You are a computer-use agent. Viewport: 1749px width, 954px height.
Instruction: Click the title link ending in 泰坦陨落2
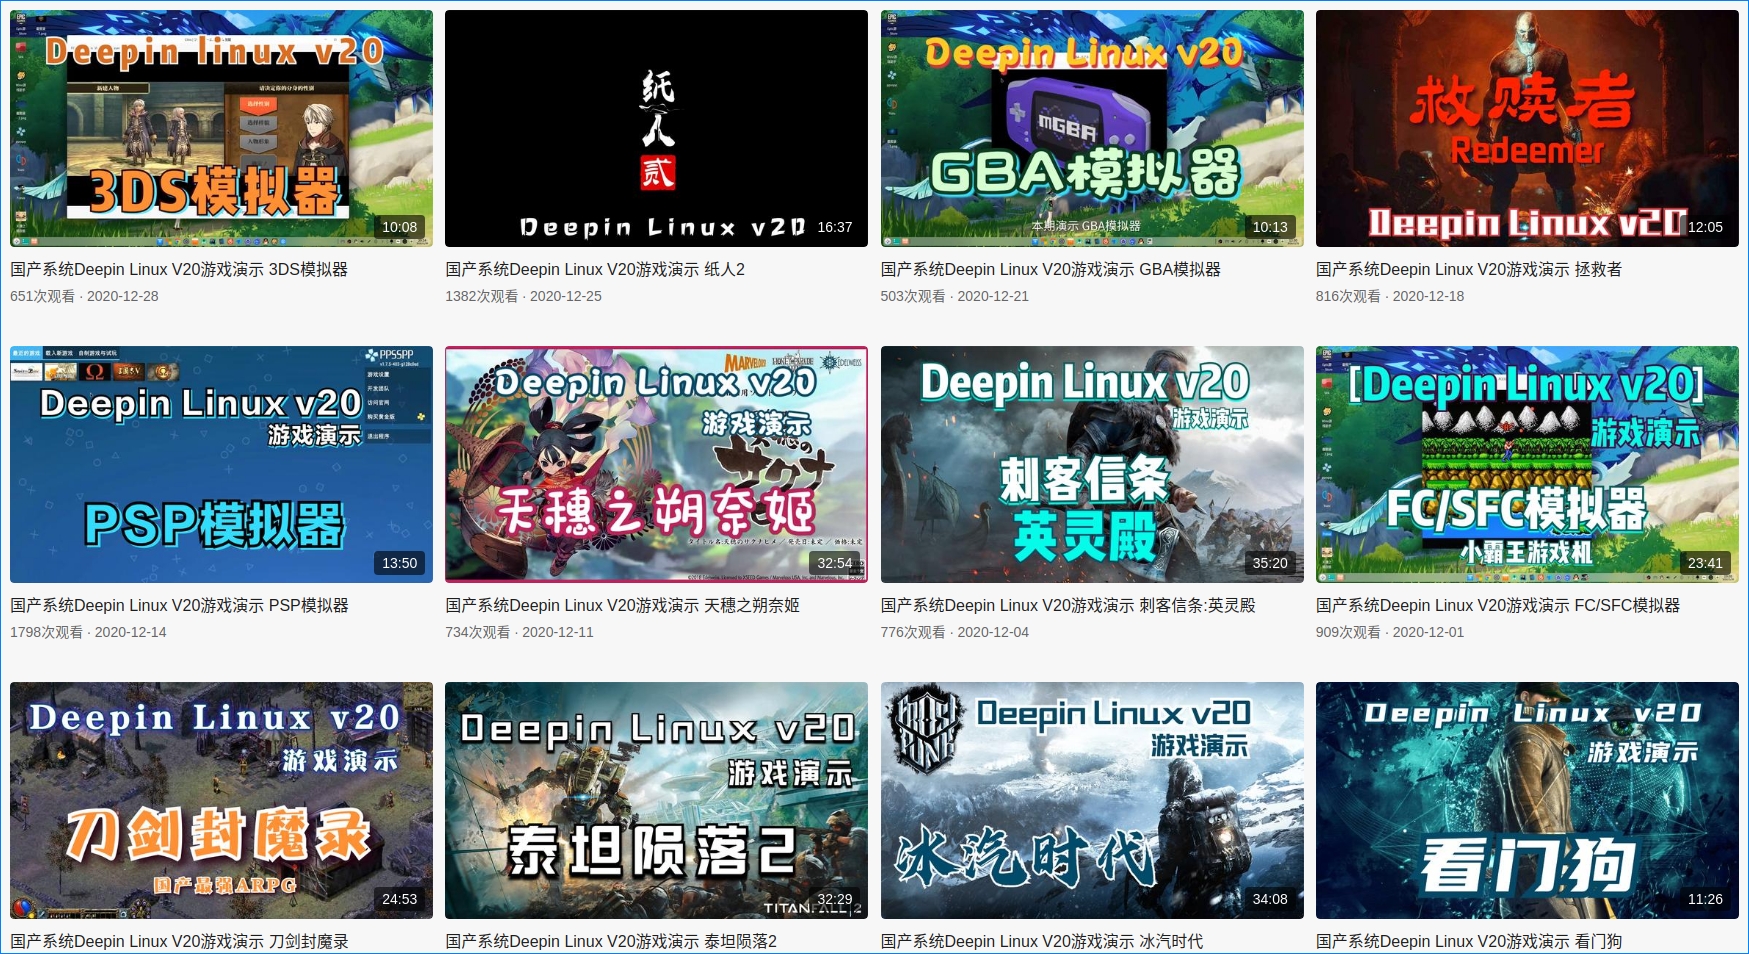pos(611,941)
